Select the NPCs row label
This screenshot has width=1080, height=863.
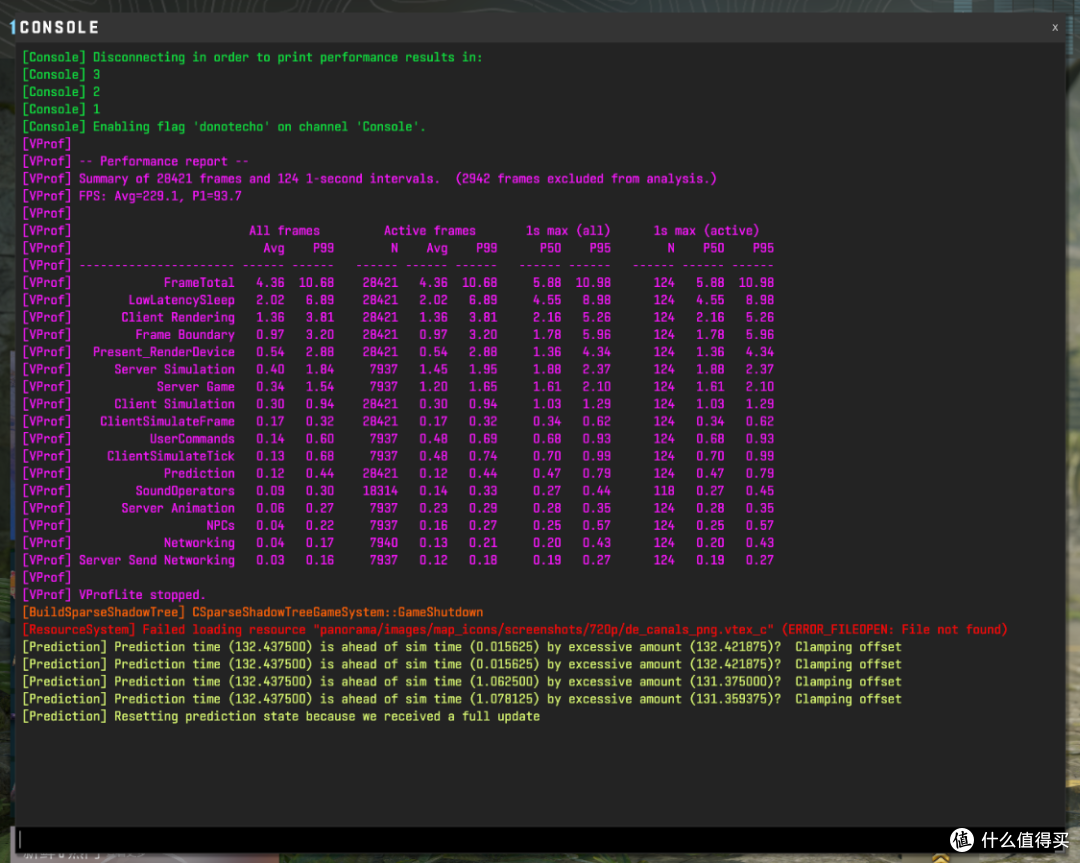tap(220, 526)
